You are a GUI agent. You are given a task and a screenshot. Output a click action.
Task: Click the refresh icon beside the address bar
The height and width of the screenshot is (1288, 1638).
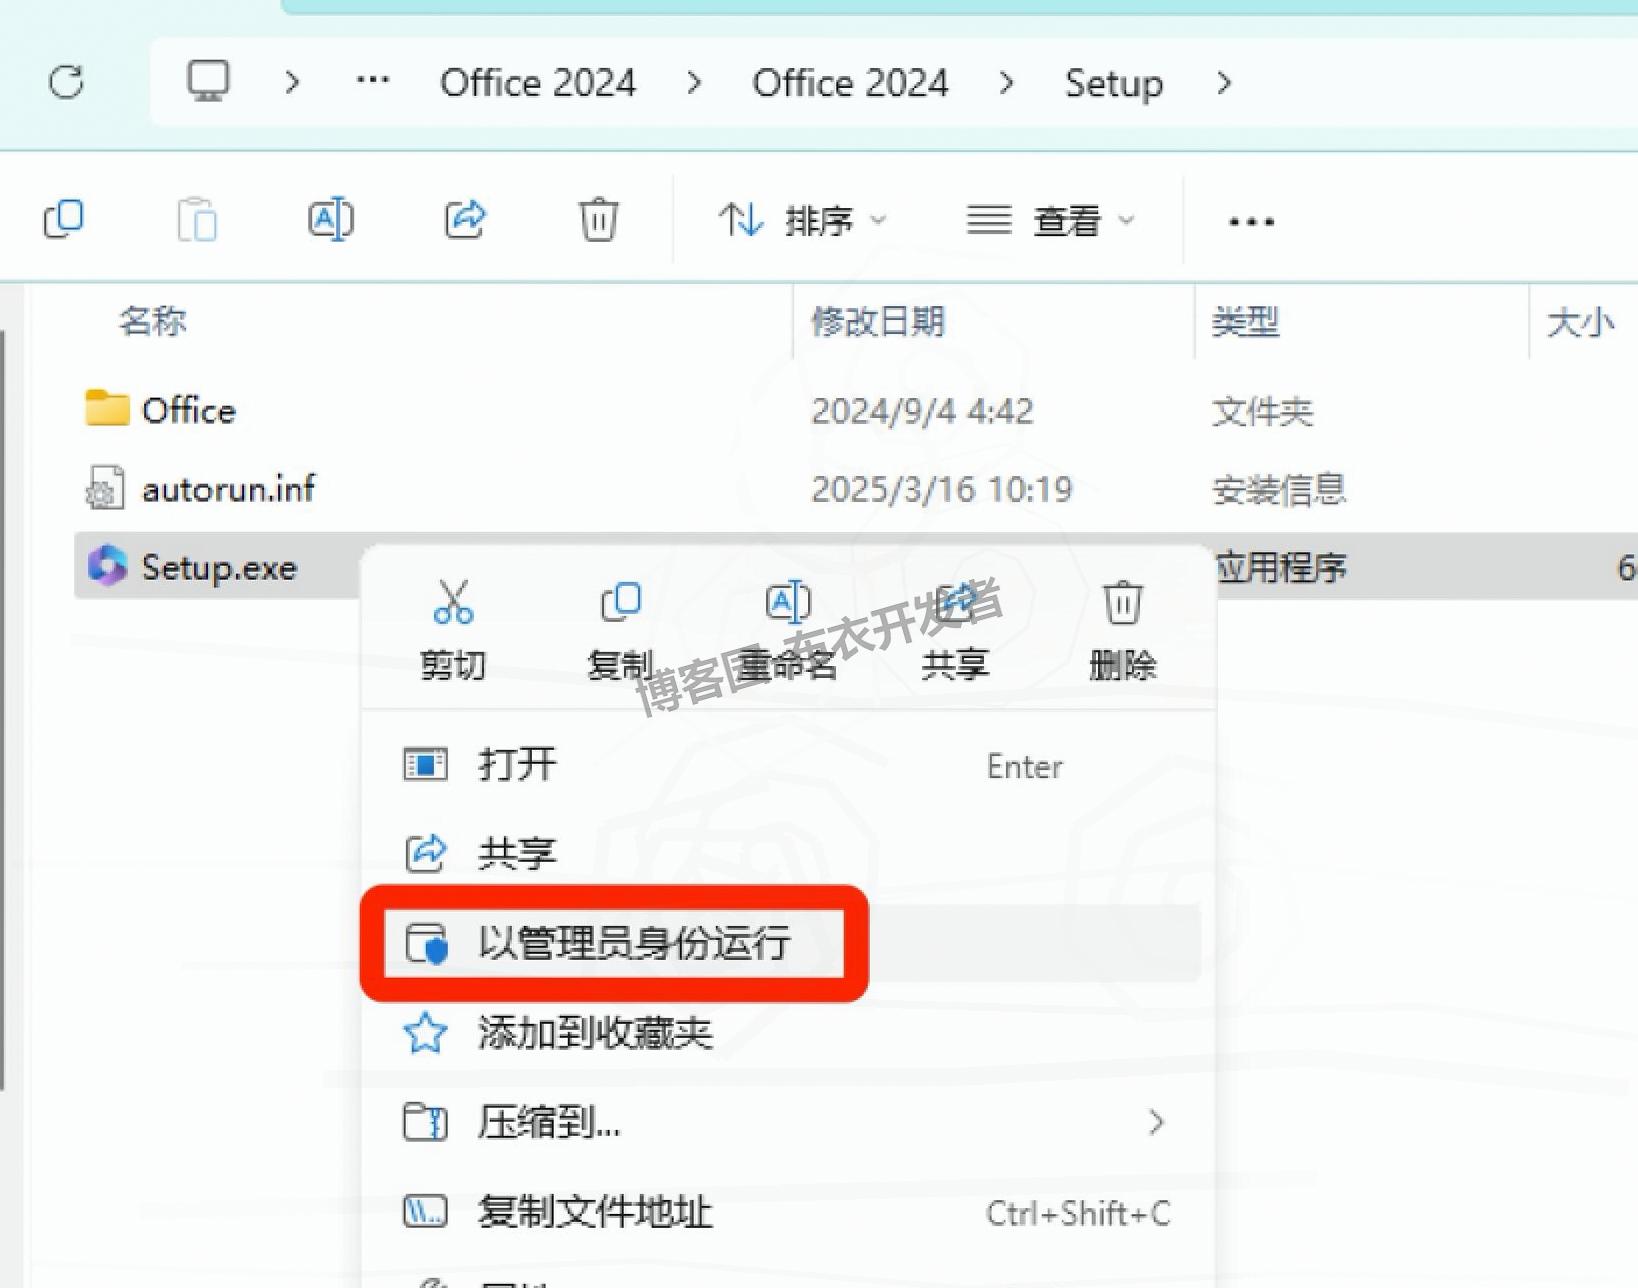66,82
